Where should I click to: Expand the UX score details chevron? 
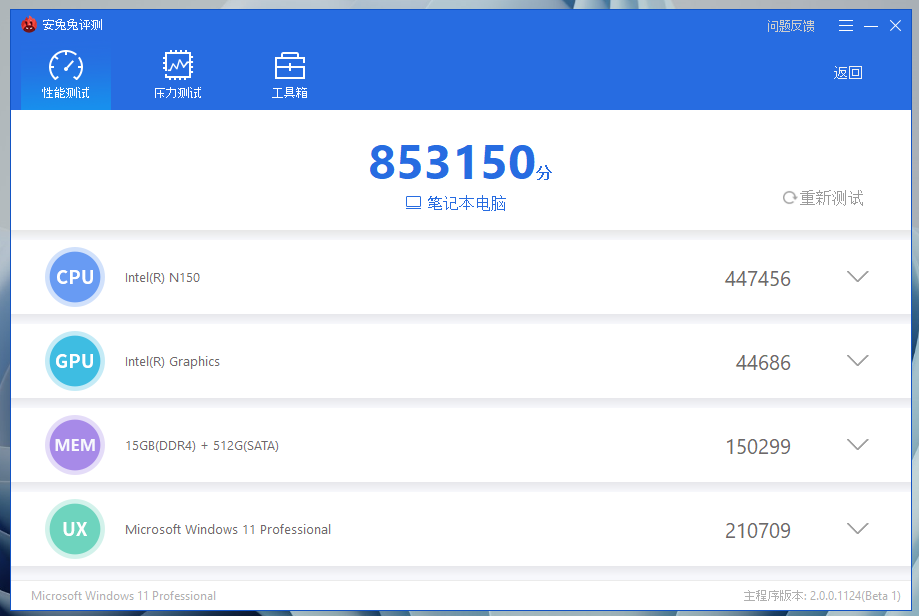click(x=857, y=529)
